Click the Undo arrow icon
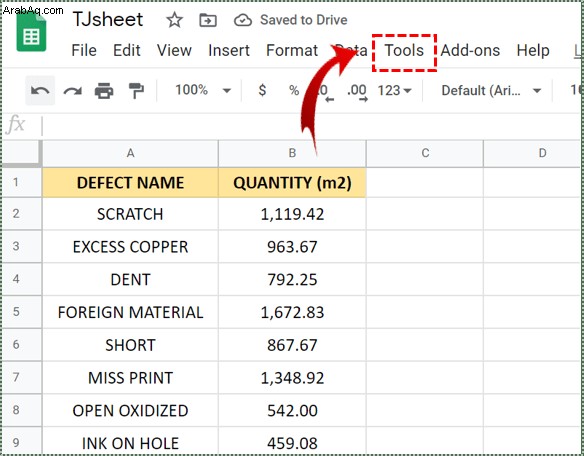Viewport: 584px width, 456px height. 40,91
